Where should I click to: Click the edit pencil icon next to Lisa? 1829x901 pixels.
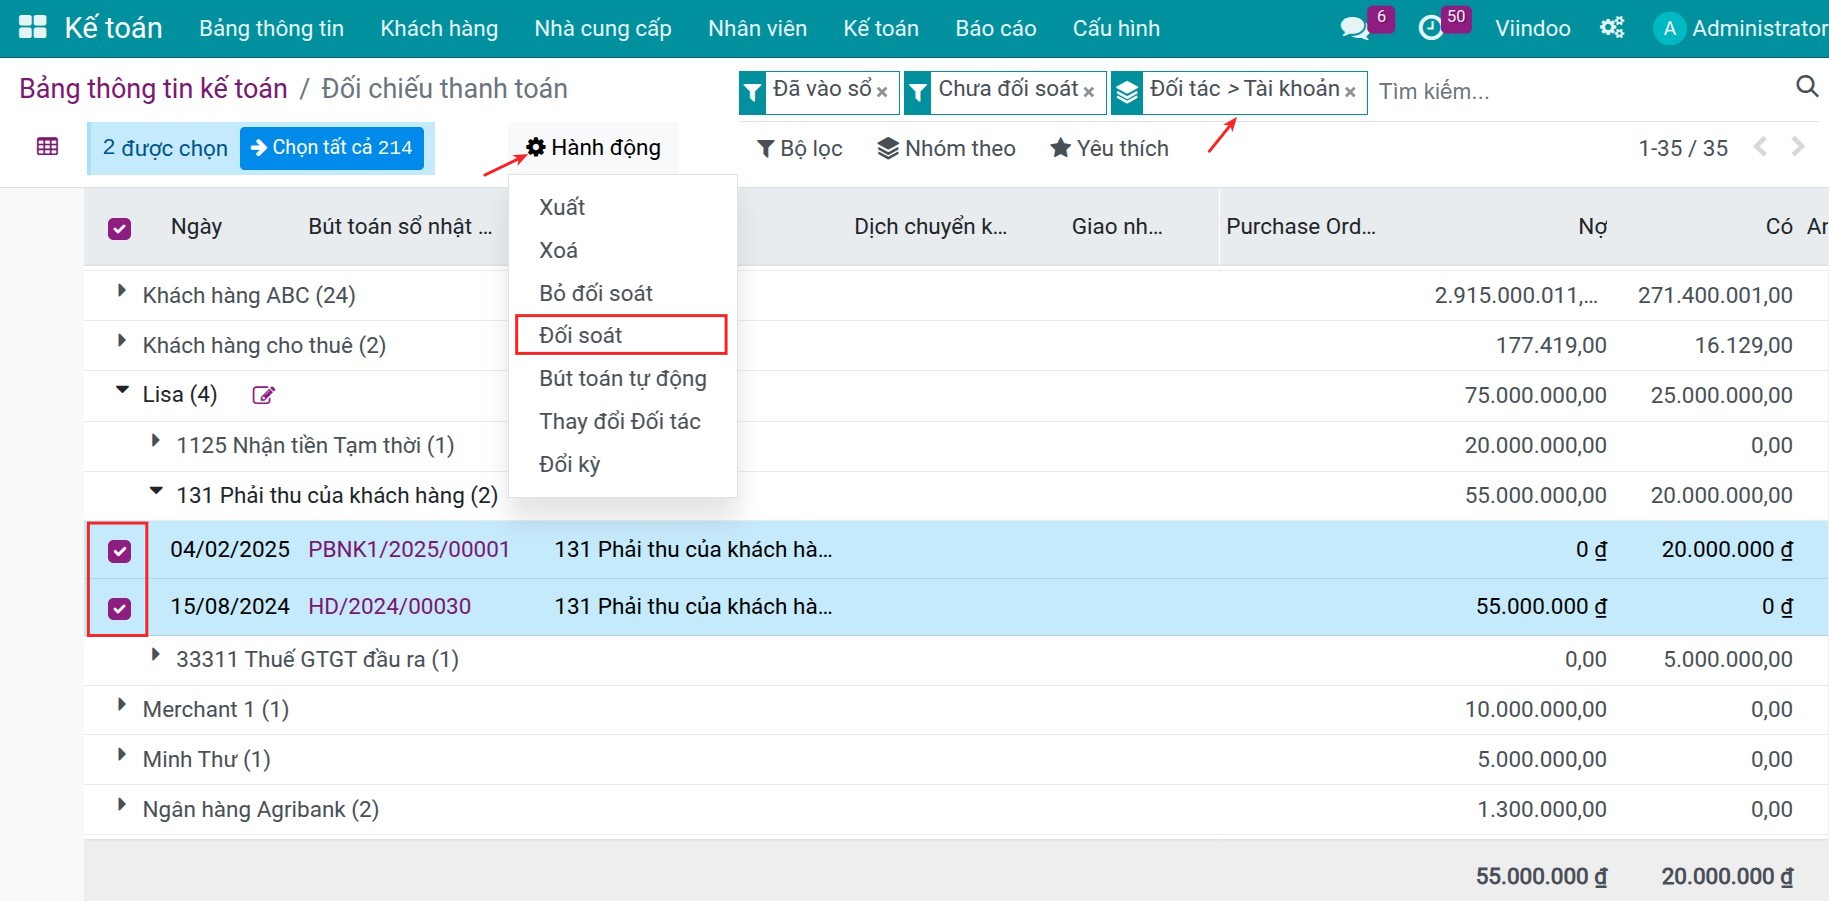263,395
